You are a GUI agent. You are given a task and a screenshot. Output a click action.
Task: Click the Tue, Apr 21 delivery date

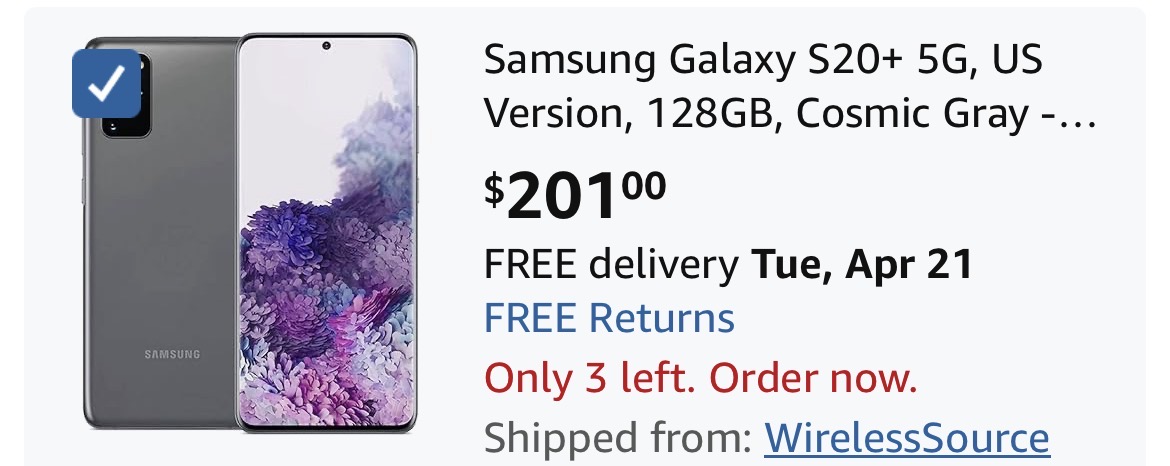click(x=862, y=263)
